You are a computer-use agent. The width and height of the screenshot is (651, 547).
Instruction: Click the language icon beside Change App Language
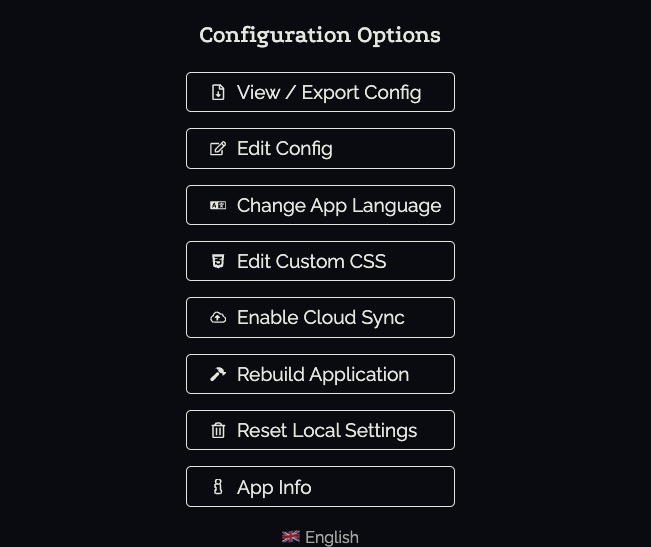(218, 205)
